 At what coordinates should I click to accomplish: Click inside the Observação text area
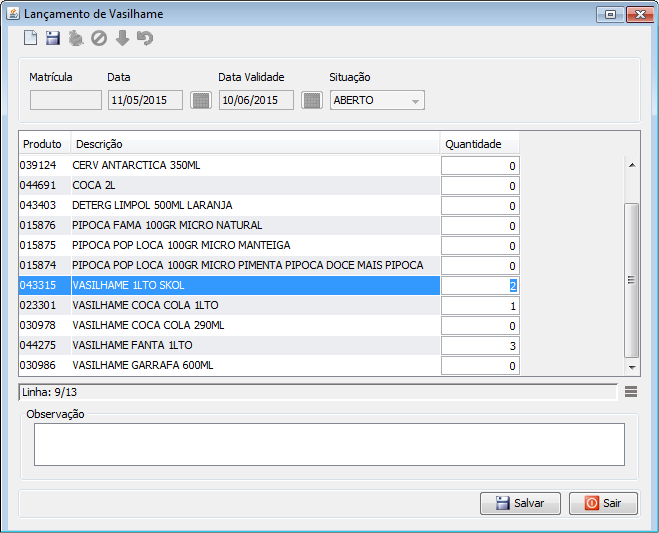coord(330,444)
